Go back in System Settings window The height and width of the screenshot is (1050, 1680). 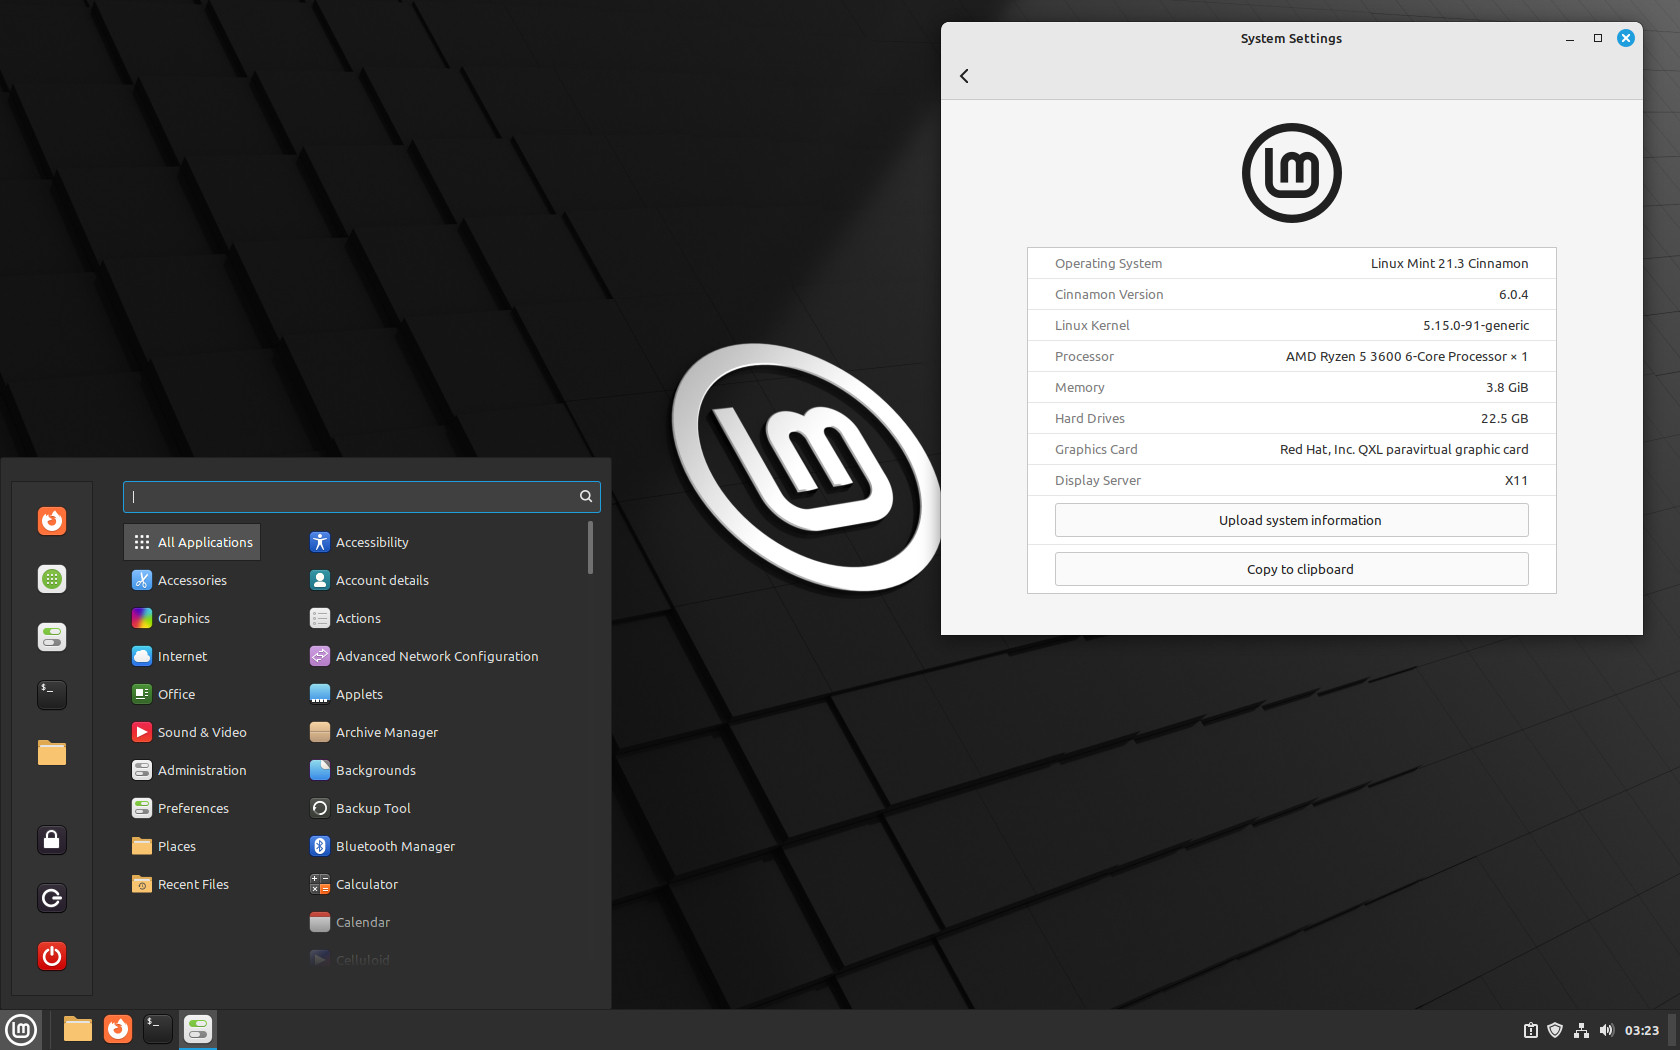(x=964, y=76)
